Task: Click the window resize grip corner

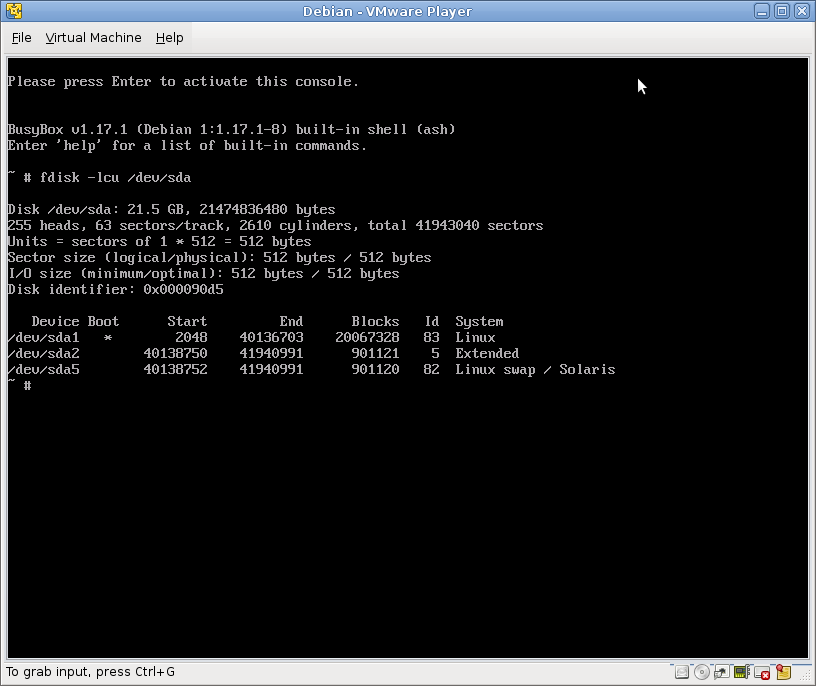Action: pos(805,676)
